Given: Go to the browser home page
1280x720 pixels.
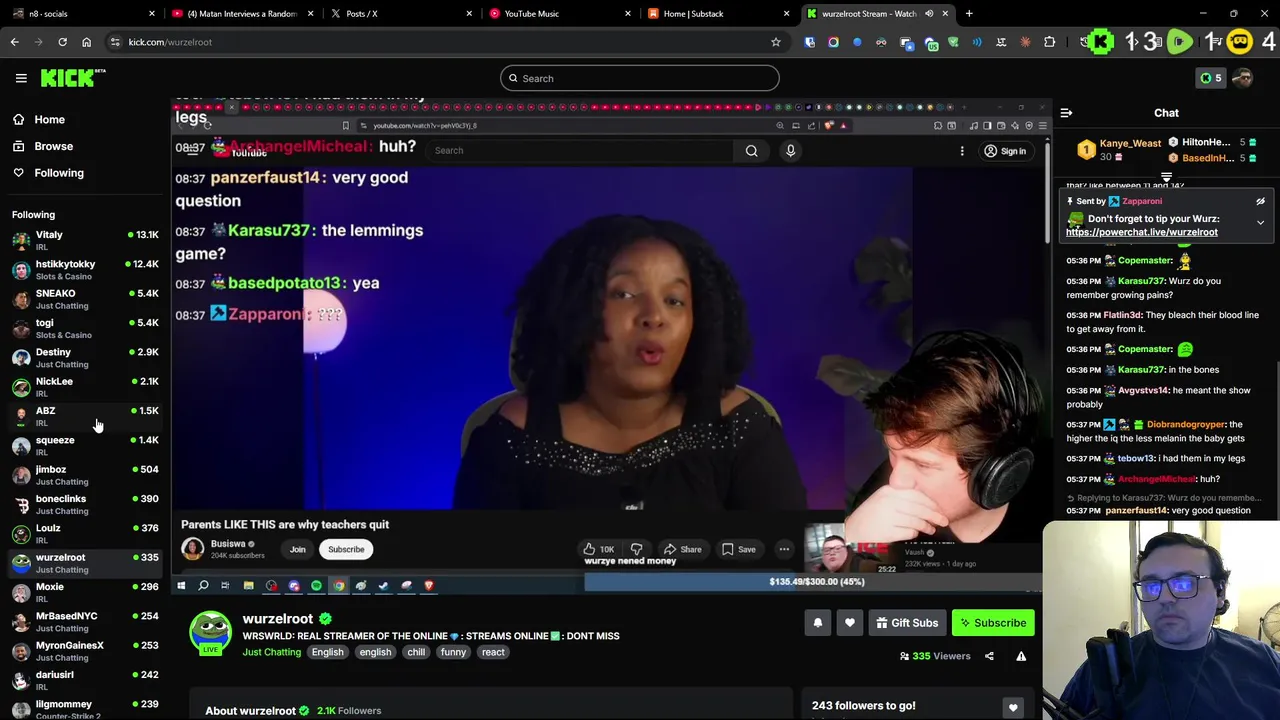Looking at the screenshot, I should pyautogui.click(x=86, y=42).
